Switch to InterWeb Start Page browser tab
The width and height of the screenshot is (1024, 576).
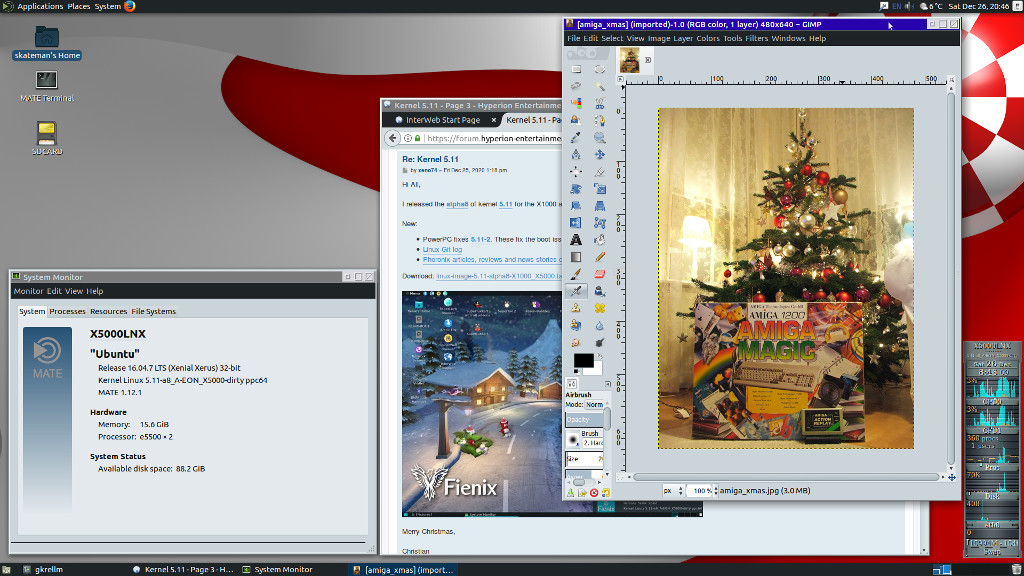[443, 120]
